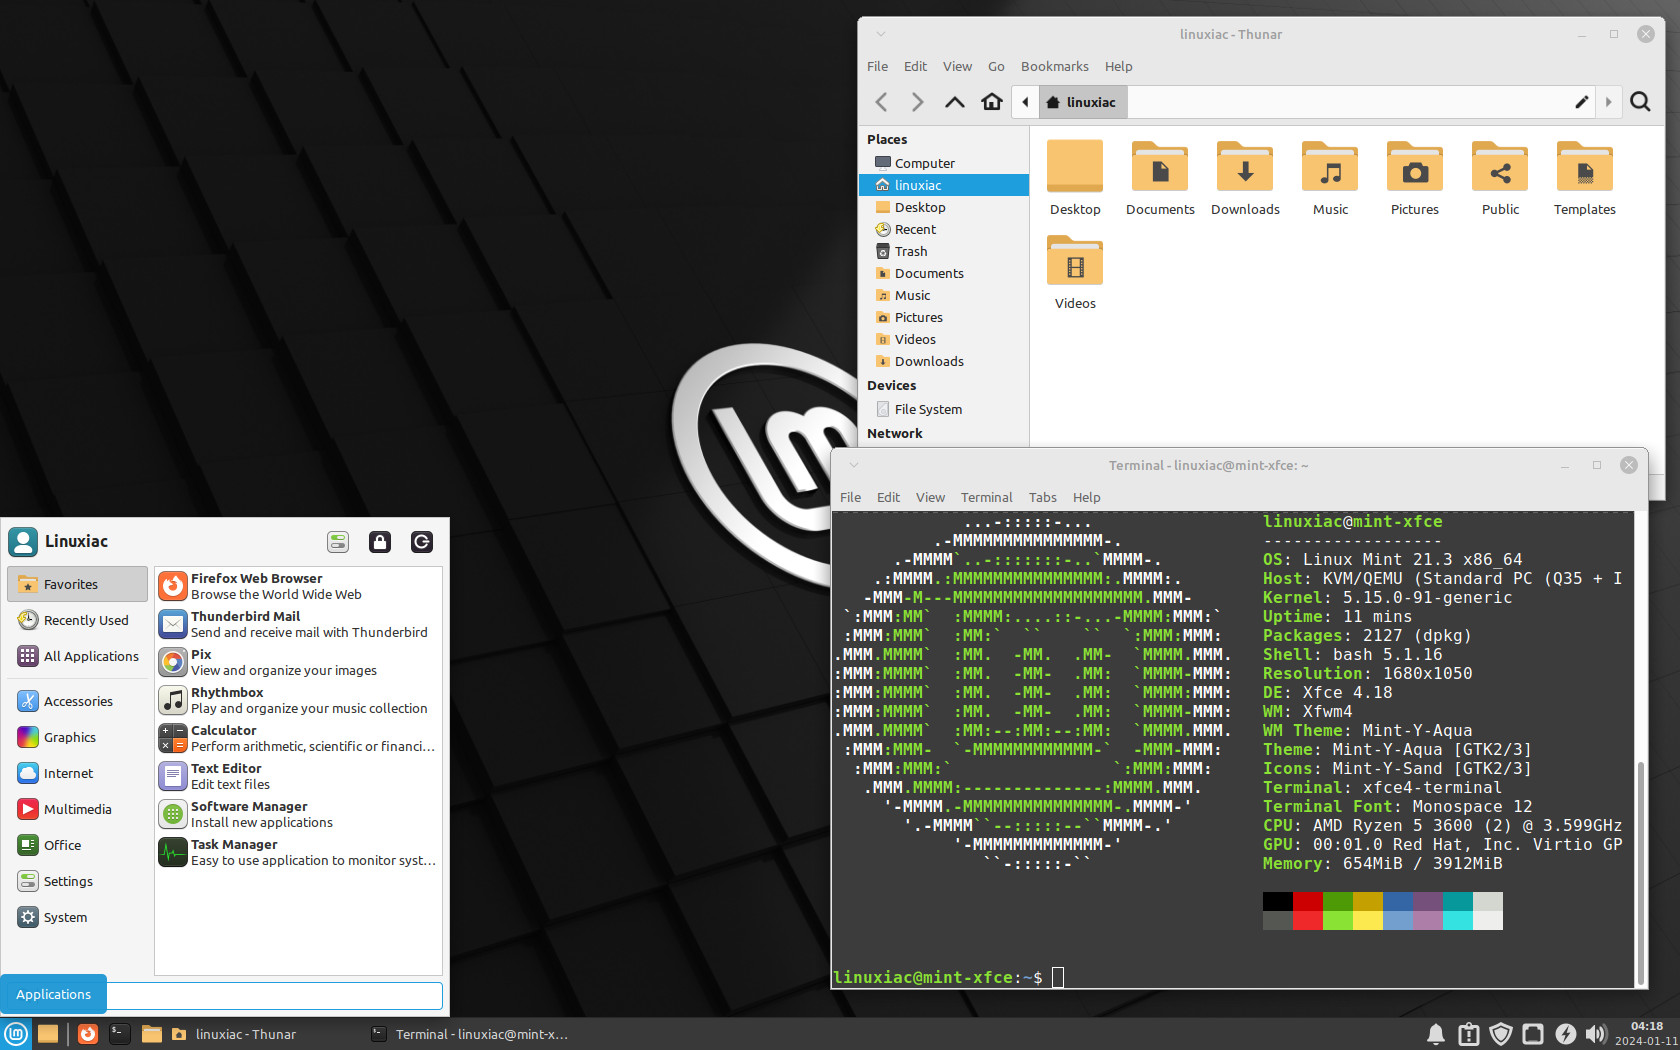Viewport: 1680px width, 1050px height.
Task: Launch Calculator from menu
Action: tap(298, 738)
